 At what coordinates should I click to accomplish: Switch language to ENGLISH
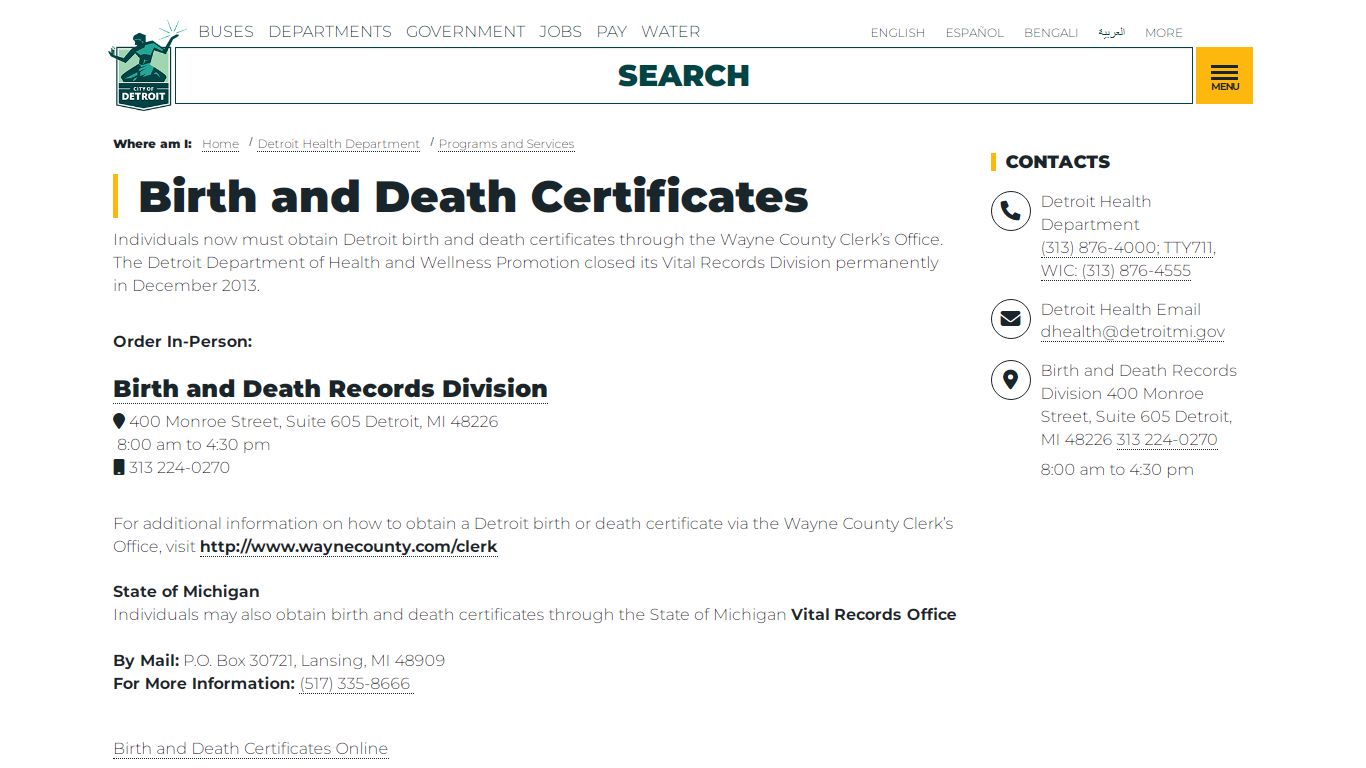897,33
